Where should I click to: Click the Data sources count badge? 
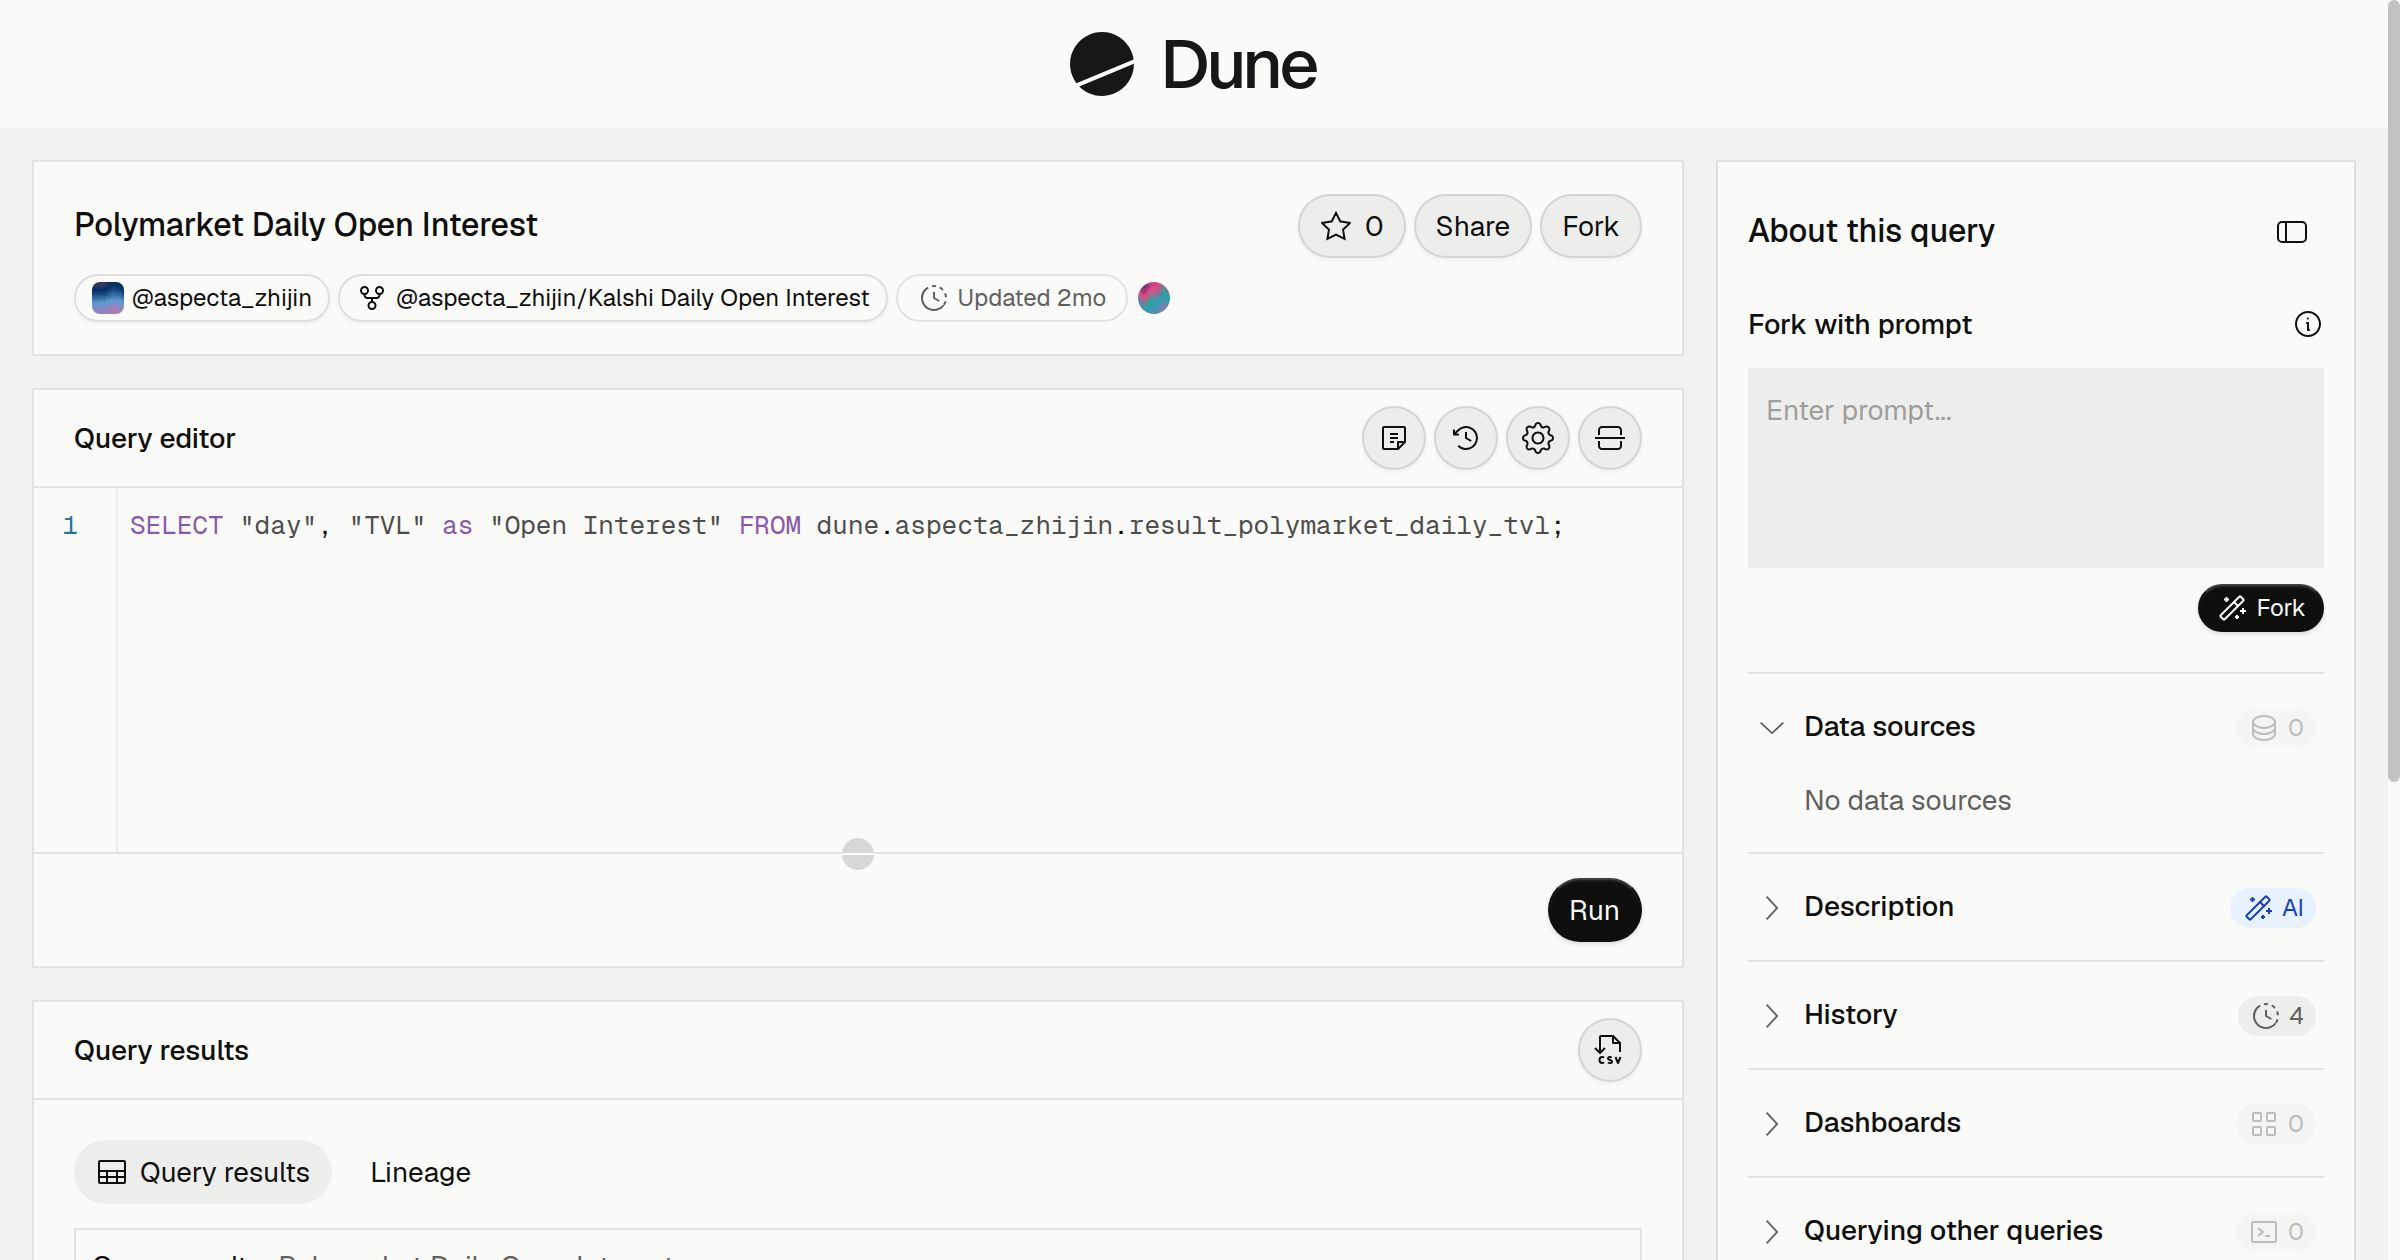tap(2276, 728)
